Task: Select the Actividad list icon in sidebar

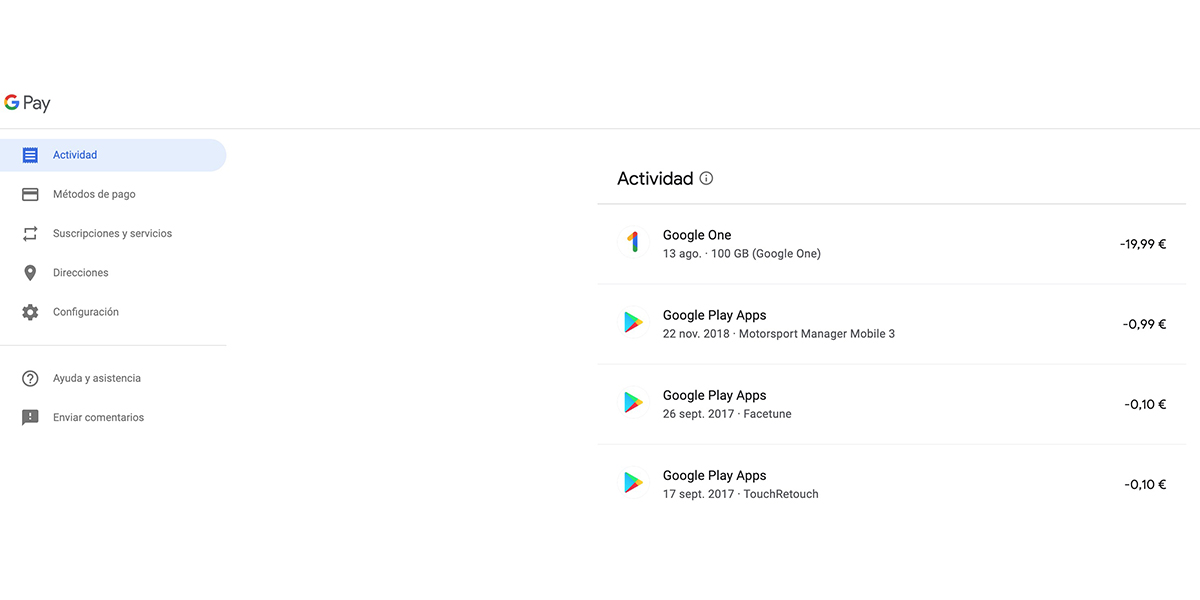Action: tap(32, 155)
